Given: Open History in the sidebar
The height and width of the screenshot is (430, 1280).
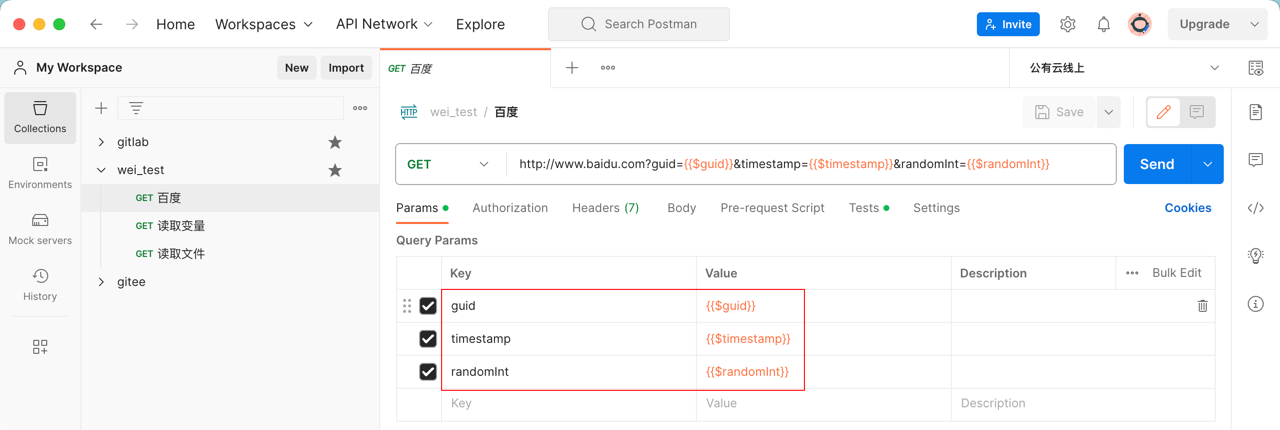Looking at the screenshot, I should (x=40, y=285).
